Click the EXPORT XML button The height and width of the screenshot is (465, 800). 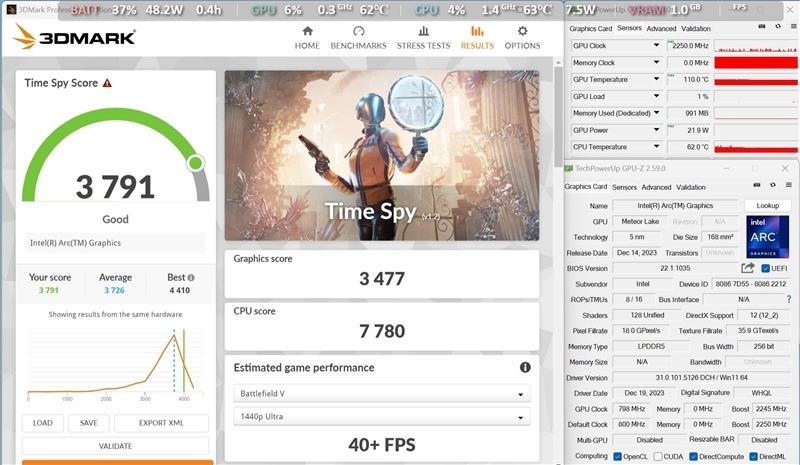point(161,423)
